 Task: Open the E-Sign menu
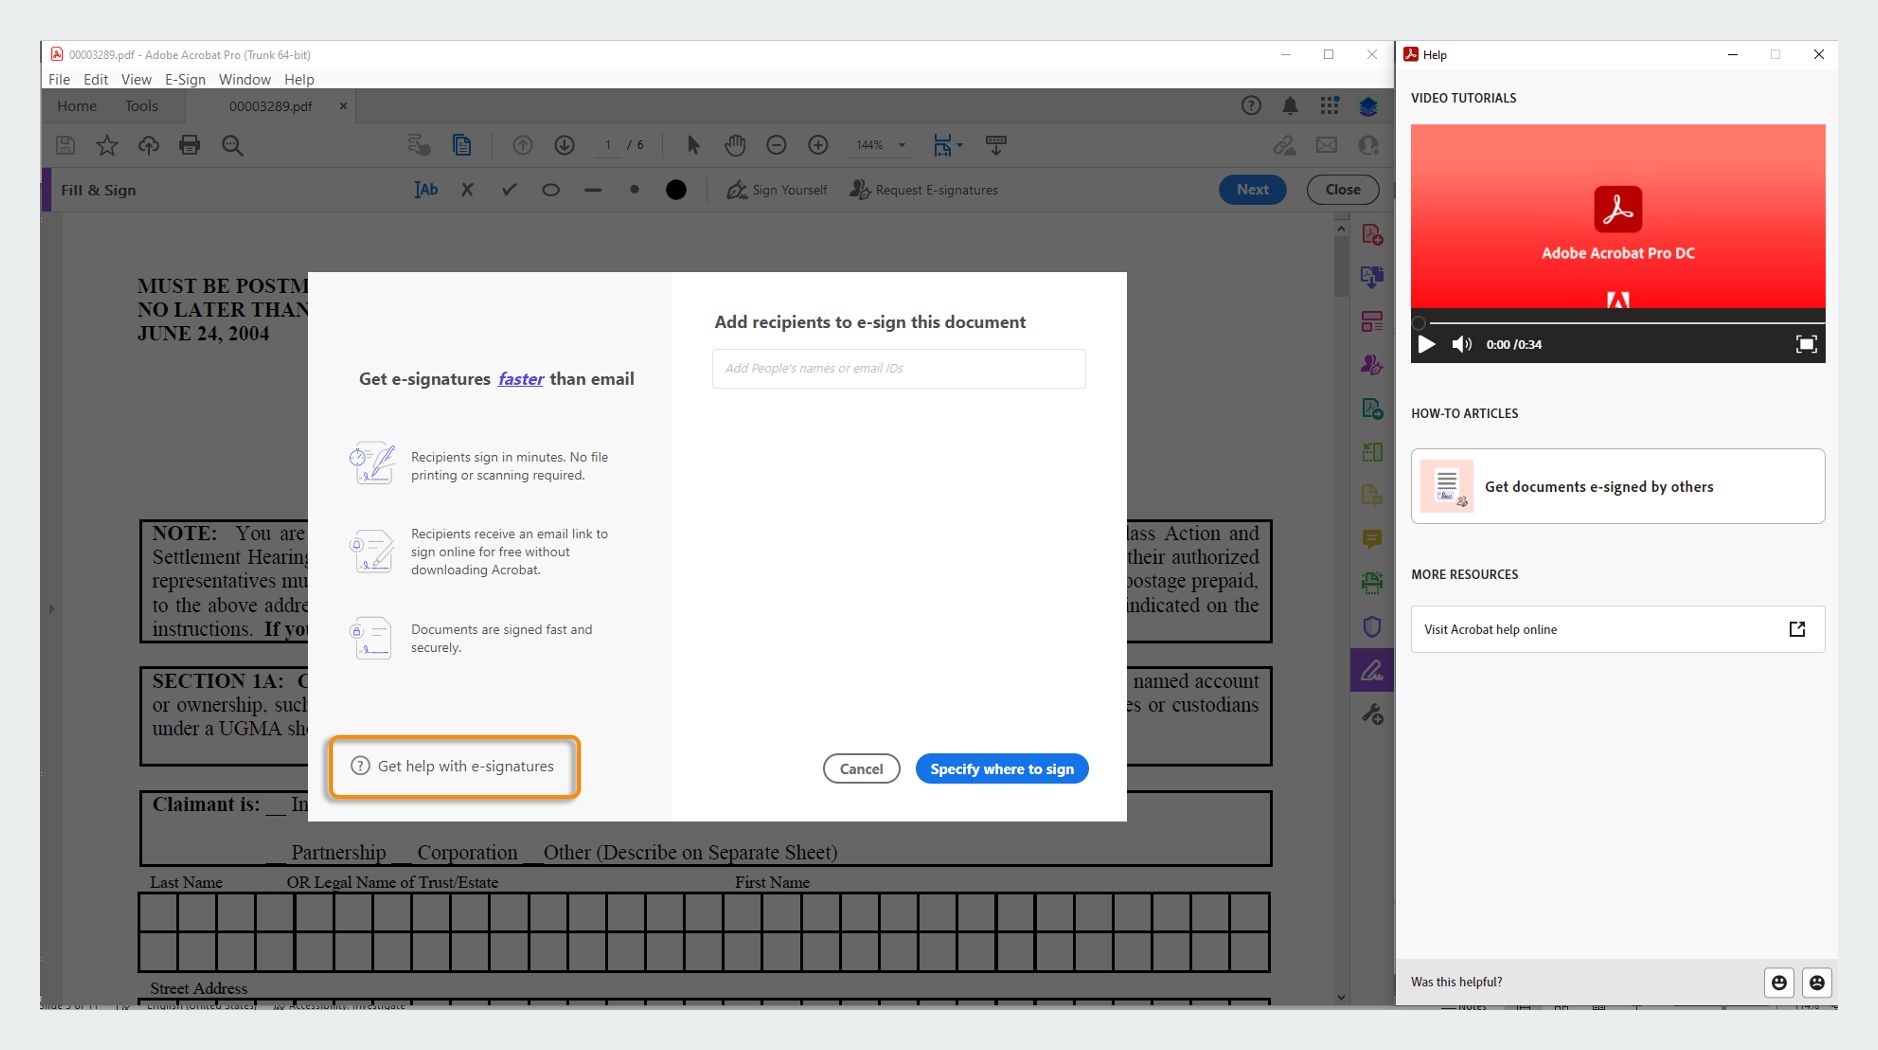click(185, 79)
